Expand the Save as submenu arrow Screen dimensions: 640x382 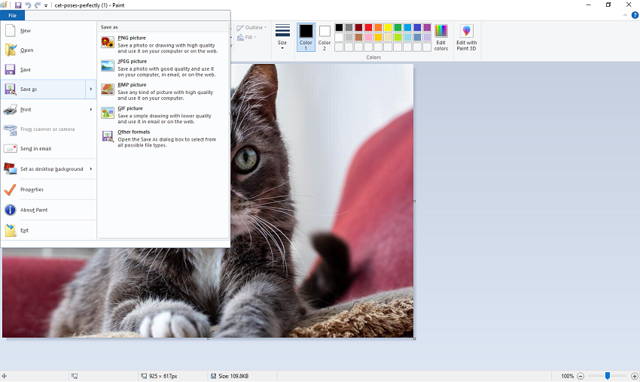(x=91, y=89)
